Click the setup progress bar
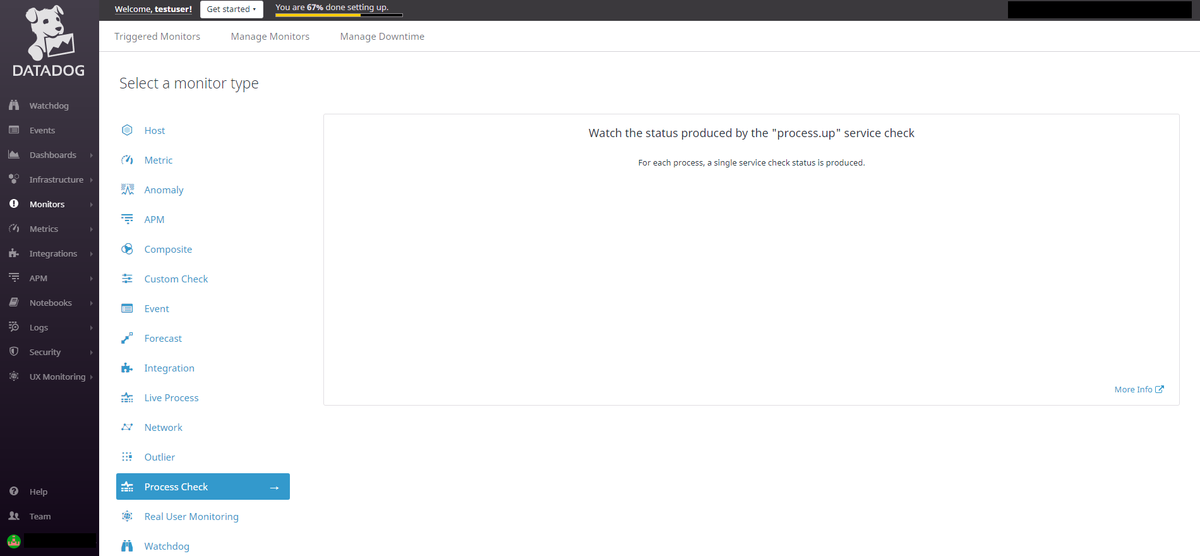Screen dimensions: 1200x556 339,15
